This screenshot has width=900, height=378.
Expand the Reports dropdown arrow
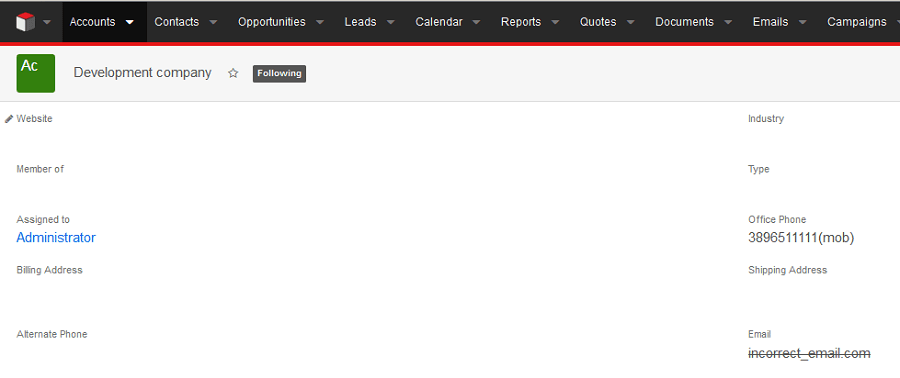(x=555, y=22)
